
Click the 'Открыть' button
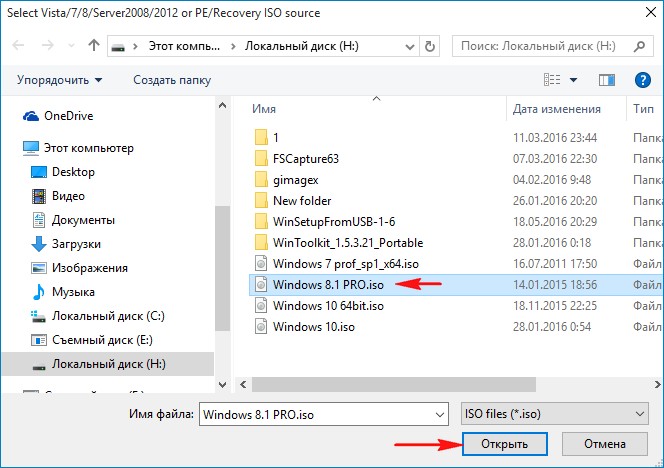point(504,444)
